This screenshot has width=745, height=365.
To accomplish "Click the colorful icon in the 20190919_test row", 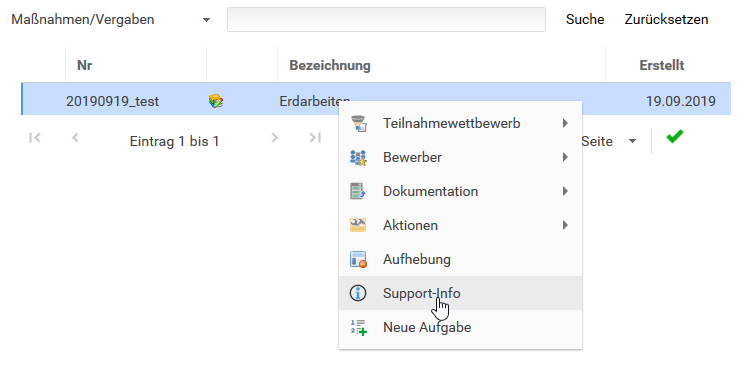I will pyautogui.click(x=216, y=101).
